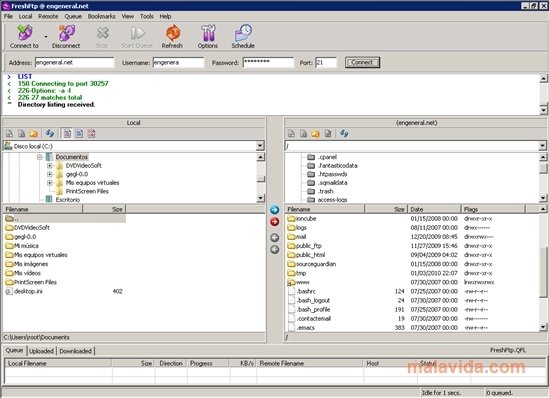
Task: Select the .trash remote tree folder
Action: (326, 191)
